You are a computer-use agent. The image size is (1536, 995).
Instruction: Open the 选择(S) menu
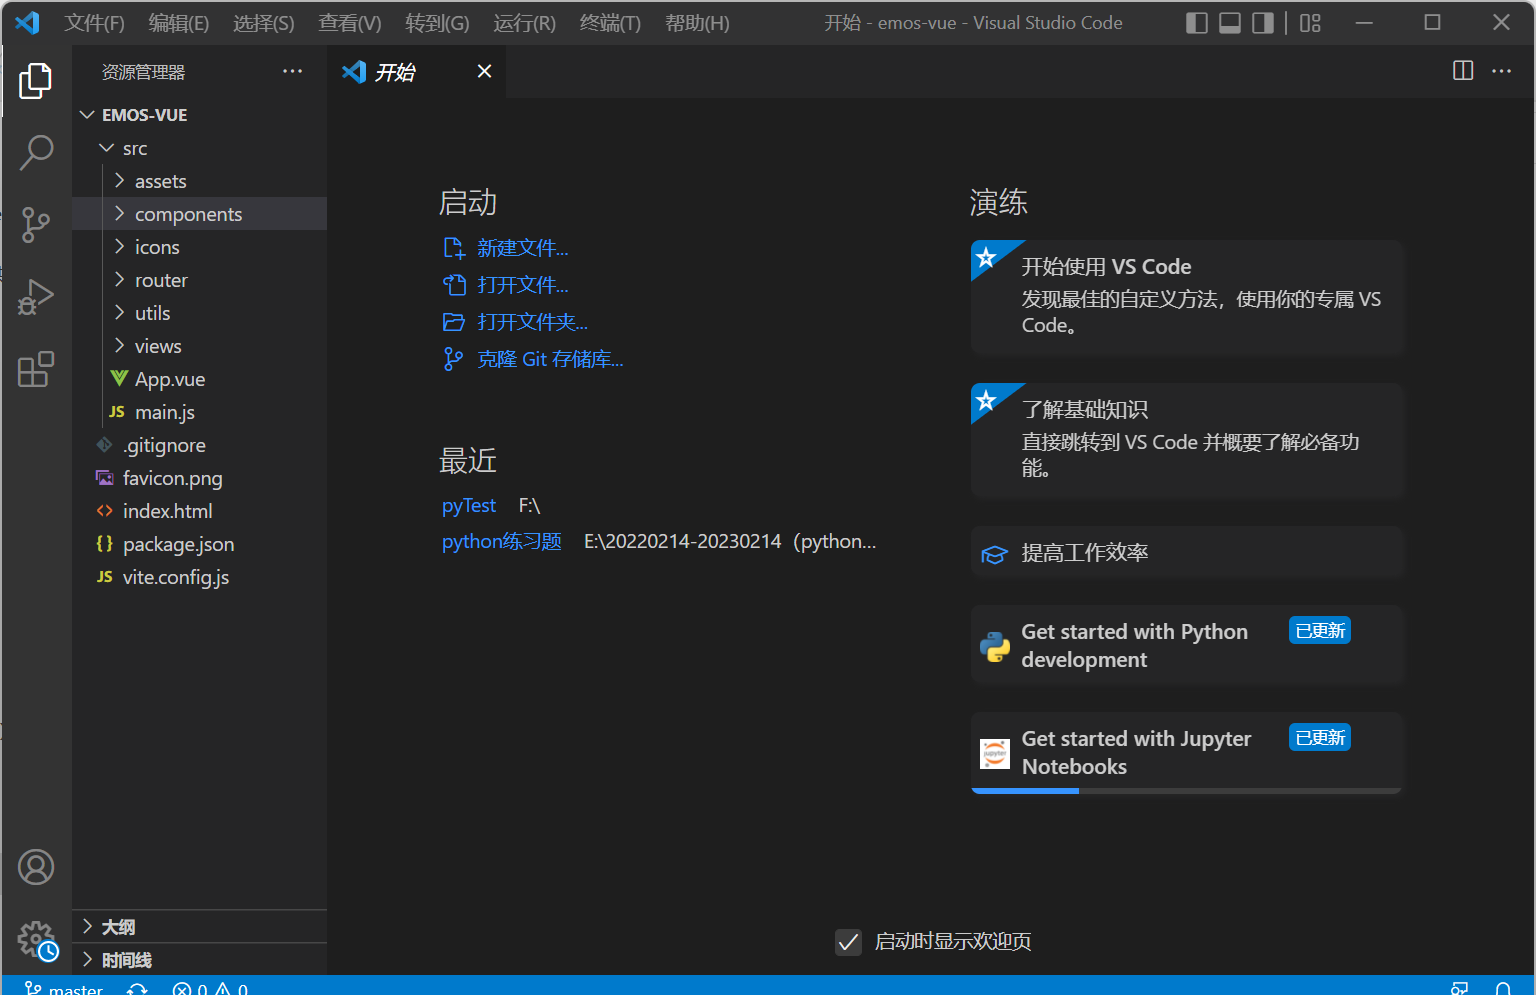pyautogui.click(x=264, y=23)
